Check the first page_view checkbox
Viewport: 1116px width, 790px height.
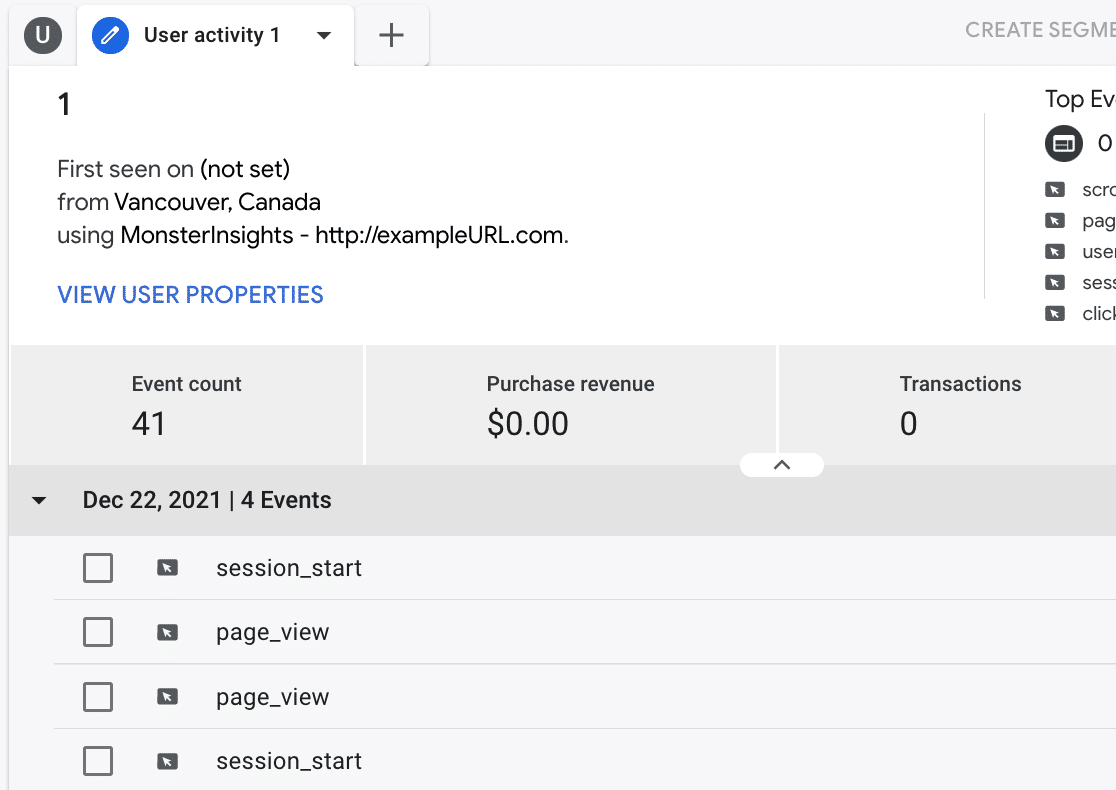pos(98,632)
